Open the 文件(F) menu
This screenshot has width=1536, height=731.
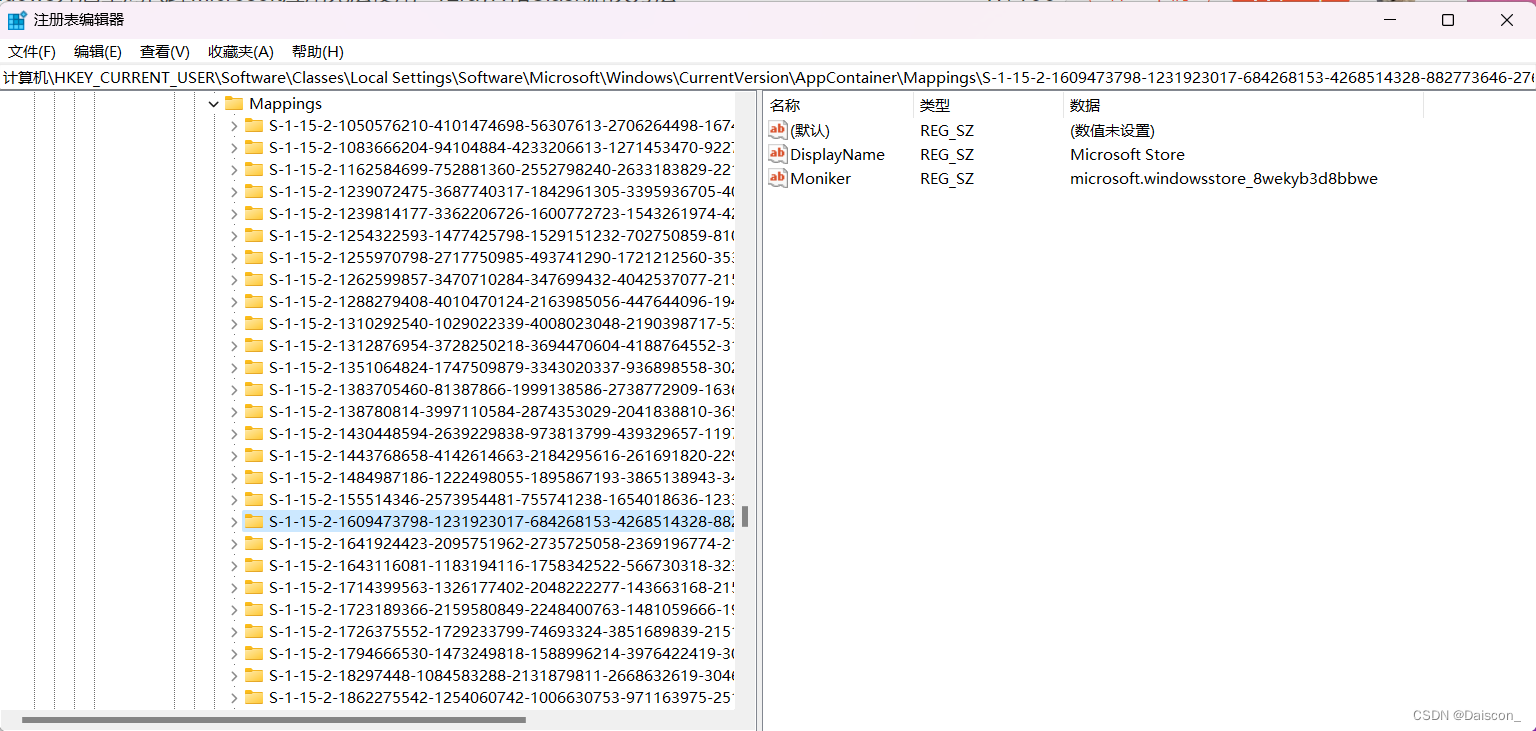pyautogui.click(x=31, y=51)
